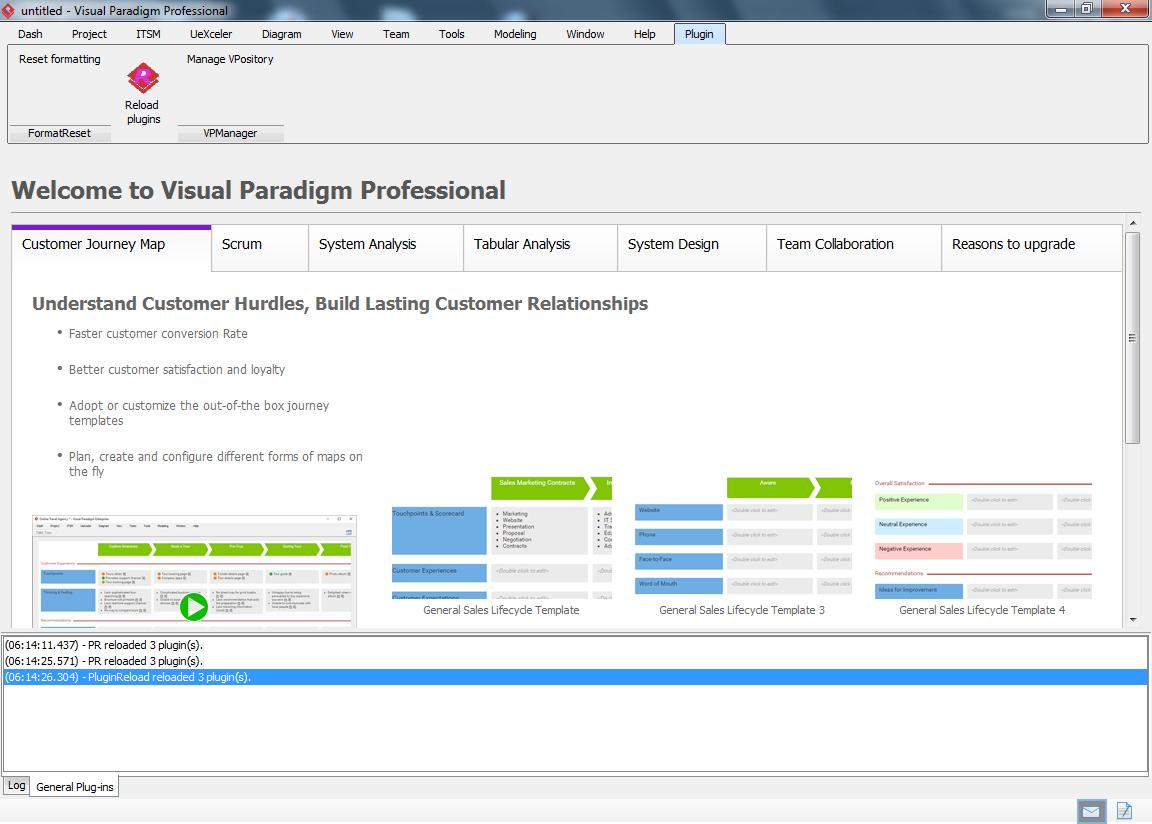Image resolution: width=1152 pixels, height=824 pixels.
Task: Maximize the Visual Paradigm window
Action: click(1087, 9)
